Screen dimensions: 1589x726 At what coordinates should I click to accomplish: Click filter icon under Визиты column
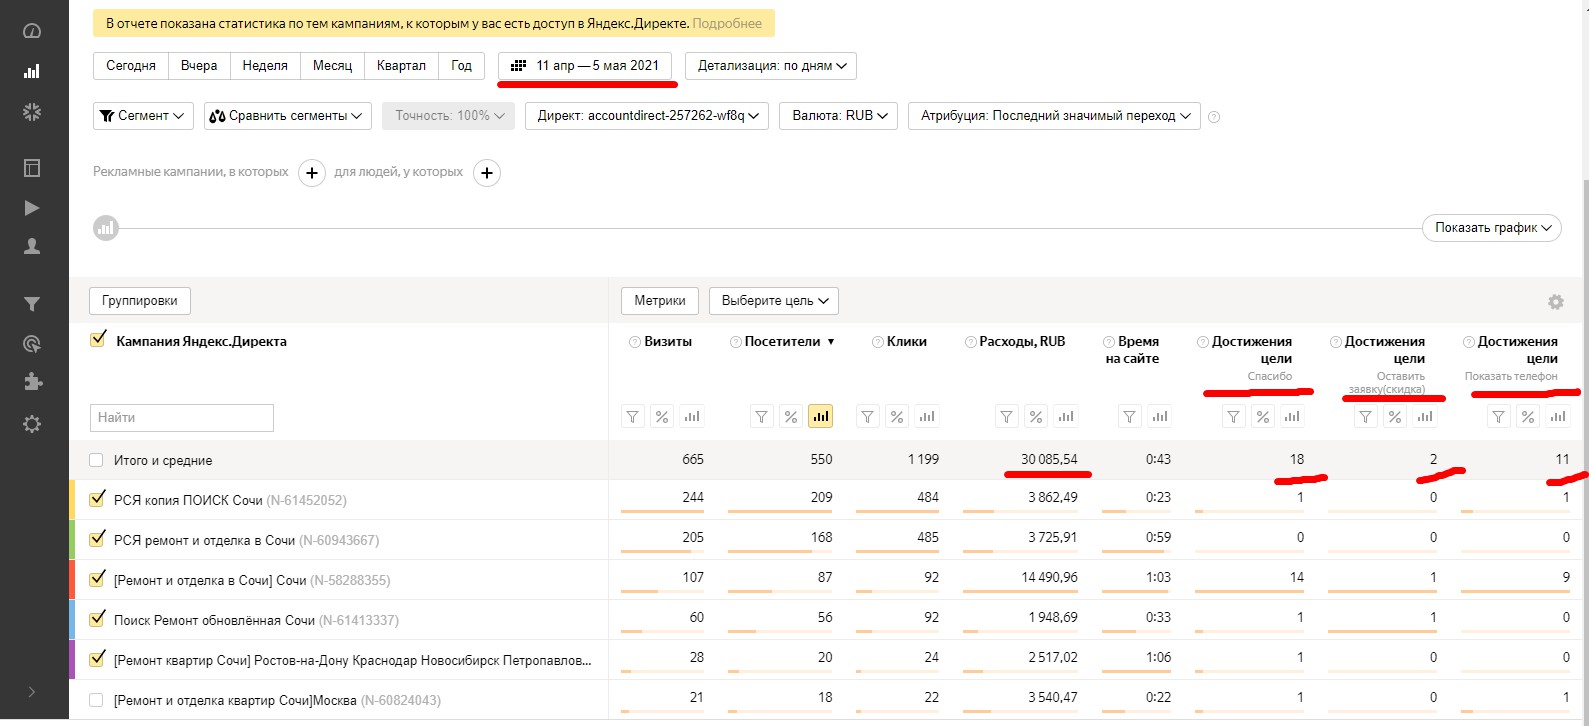[633, 417]
